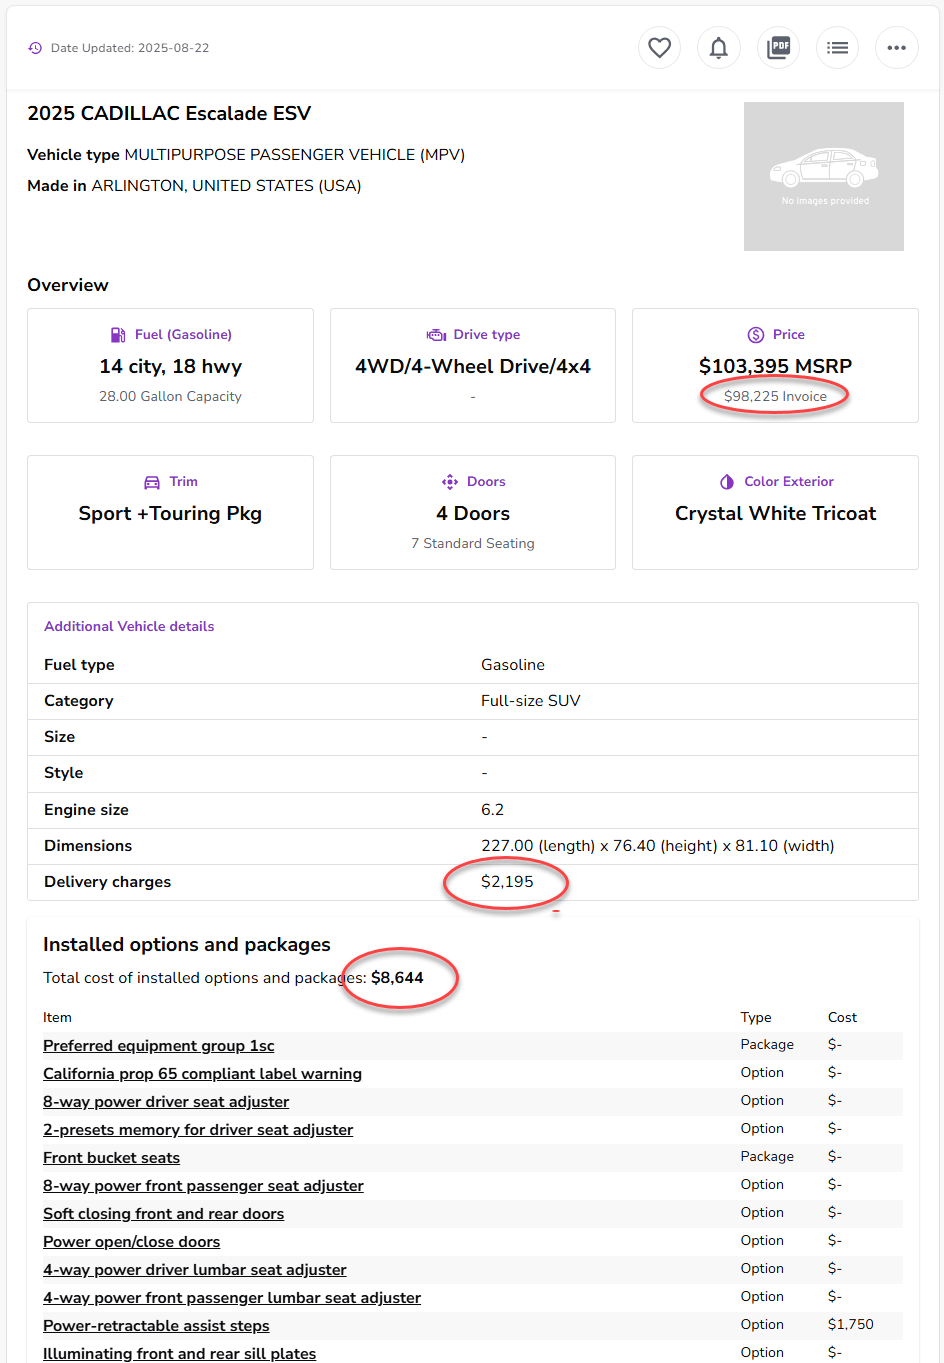Open 4-way power driver lumbar seat adjuster

pos(195,1269)
